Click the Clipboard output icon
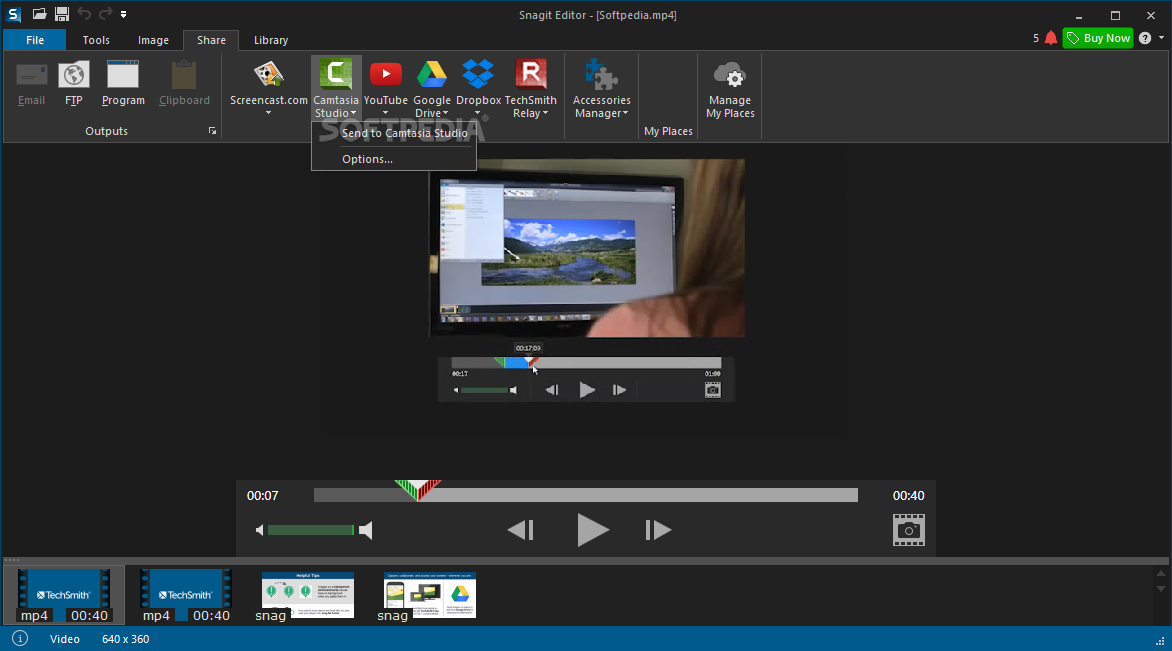 pyautogui.click(x=184, y=83)
